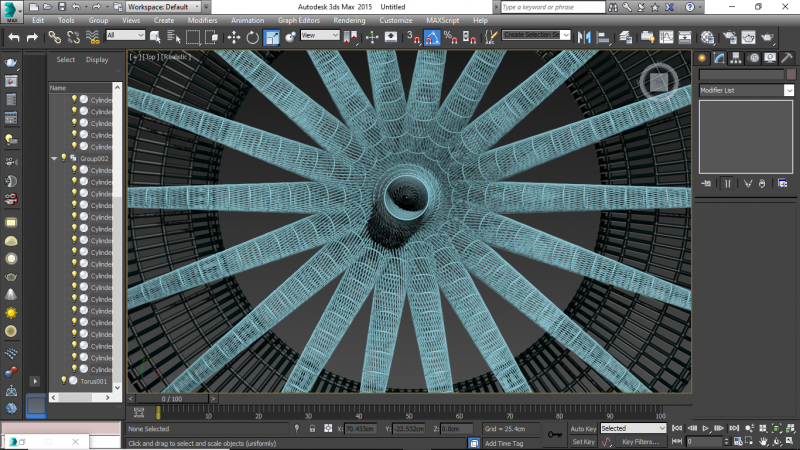Viewport: 800px width, 450px height.
Task: Open the Modifiers menu
Action: (x=202, y=20)
